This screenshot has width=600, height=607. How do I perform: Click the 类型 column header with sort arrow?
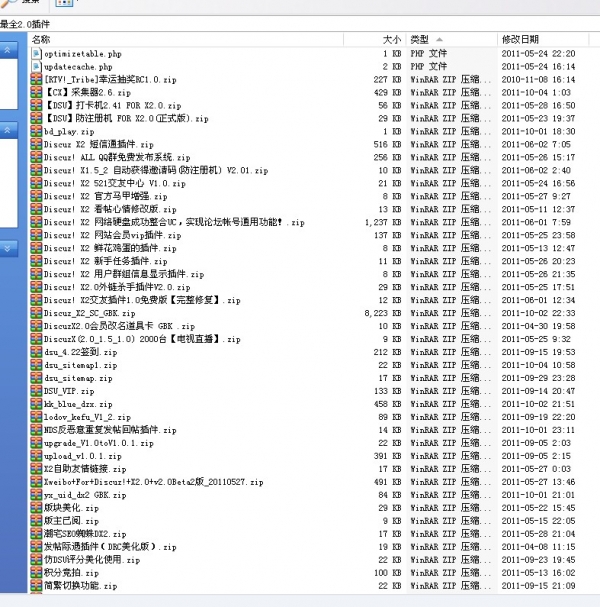click(451, 39)
